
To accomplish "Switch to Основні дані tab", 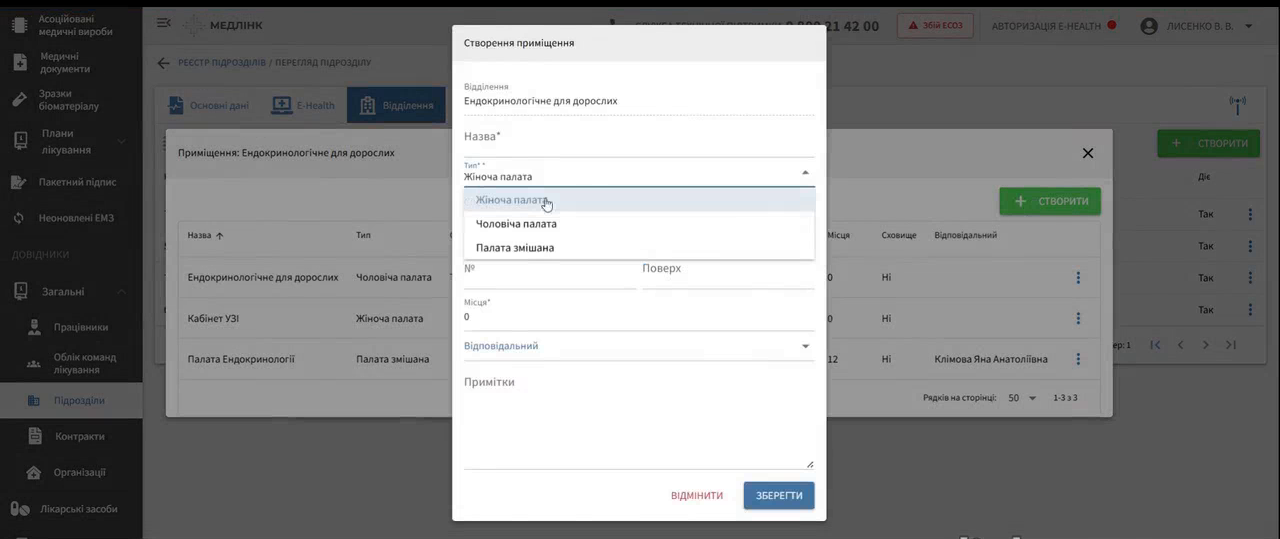I will pos(208,105).
